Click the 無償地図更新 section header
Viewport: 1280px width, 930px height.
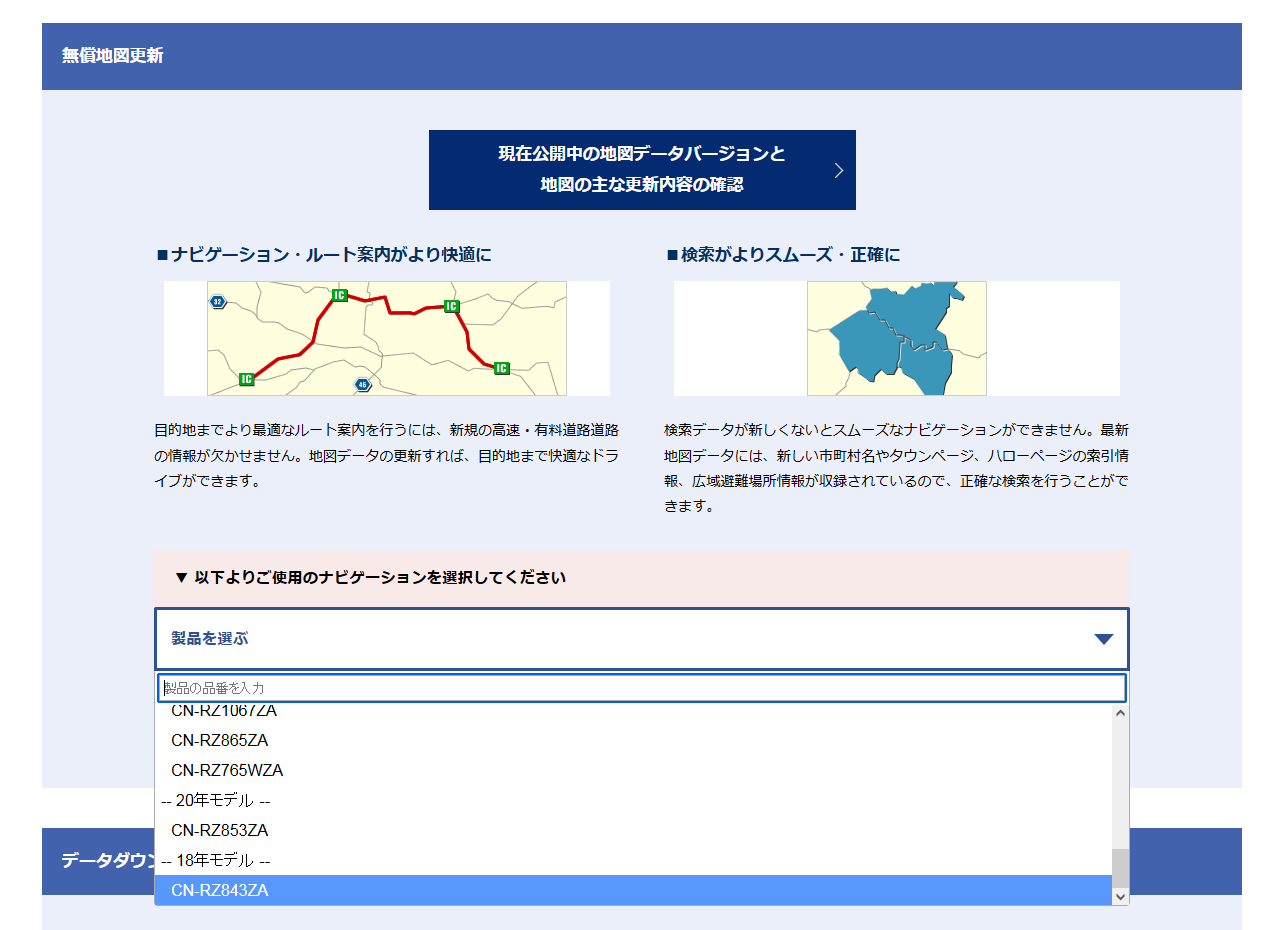pyautogui.click(x=642, y=56)
